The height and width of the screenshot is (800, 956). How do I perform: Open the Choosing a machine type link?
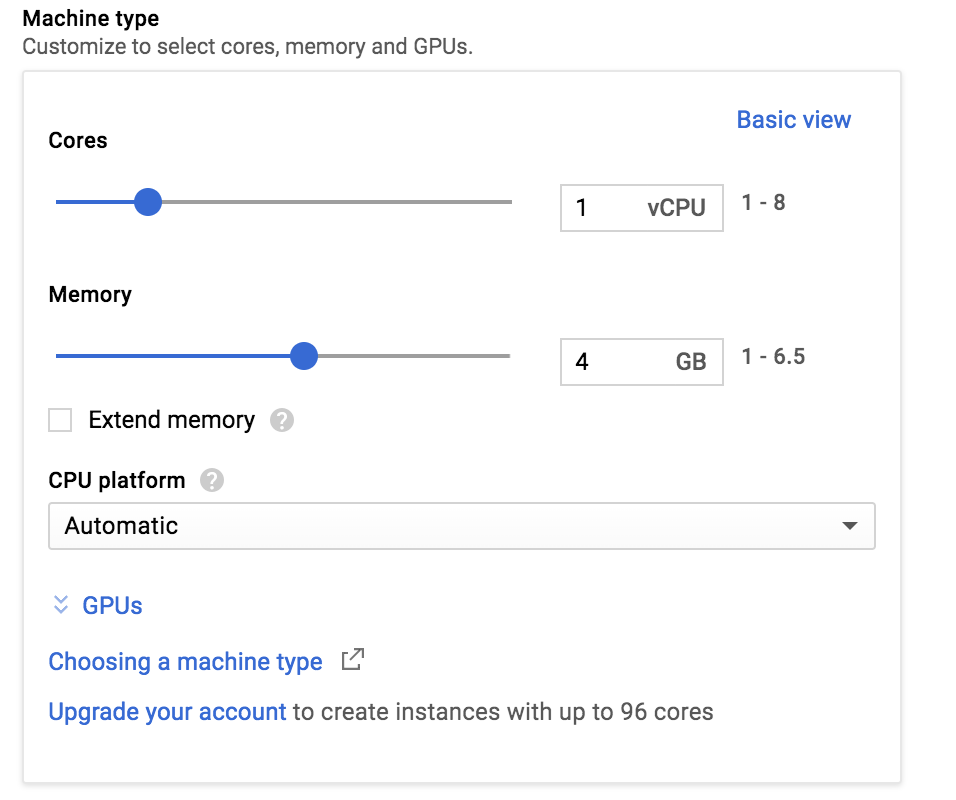click(x=186, y=661)
